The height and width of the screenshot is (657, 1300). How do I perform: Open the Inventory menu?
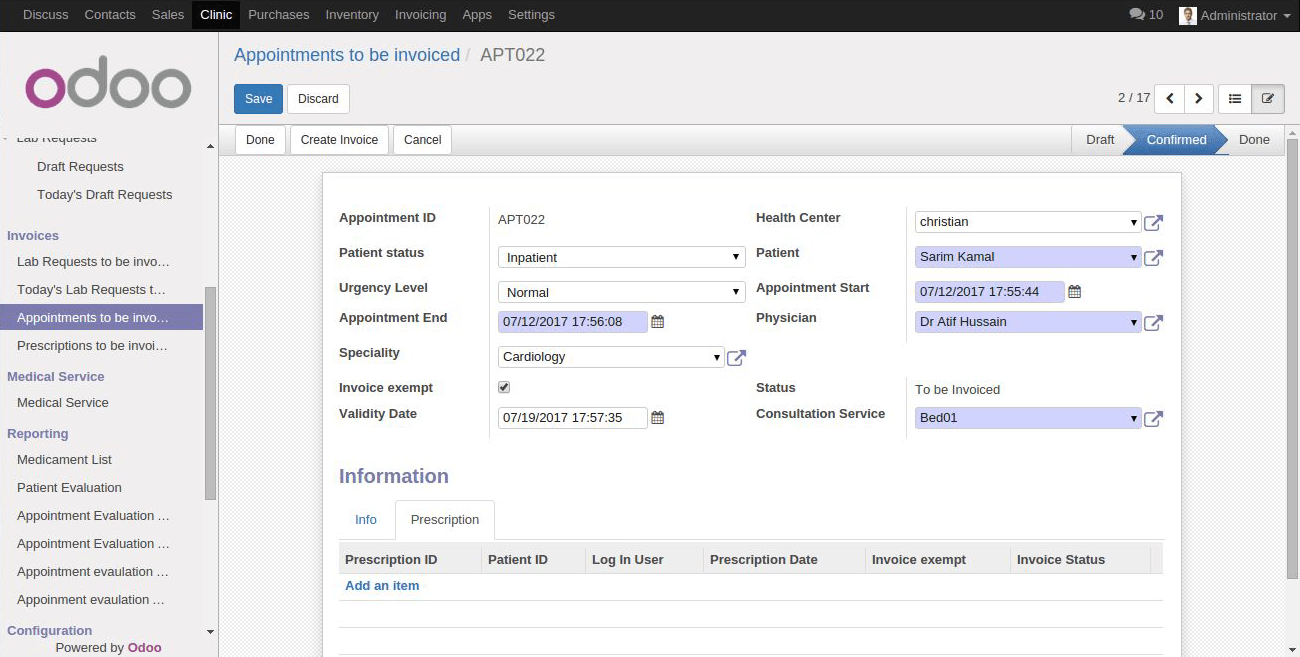pos(352,15)
